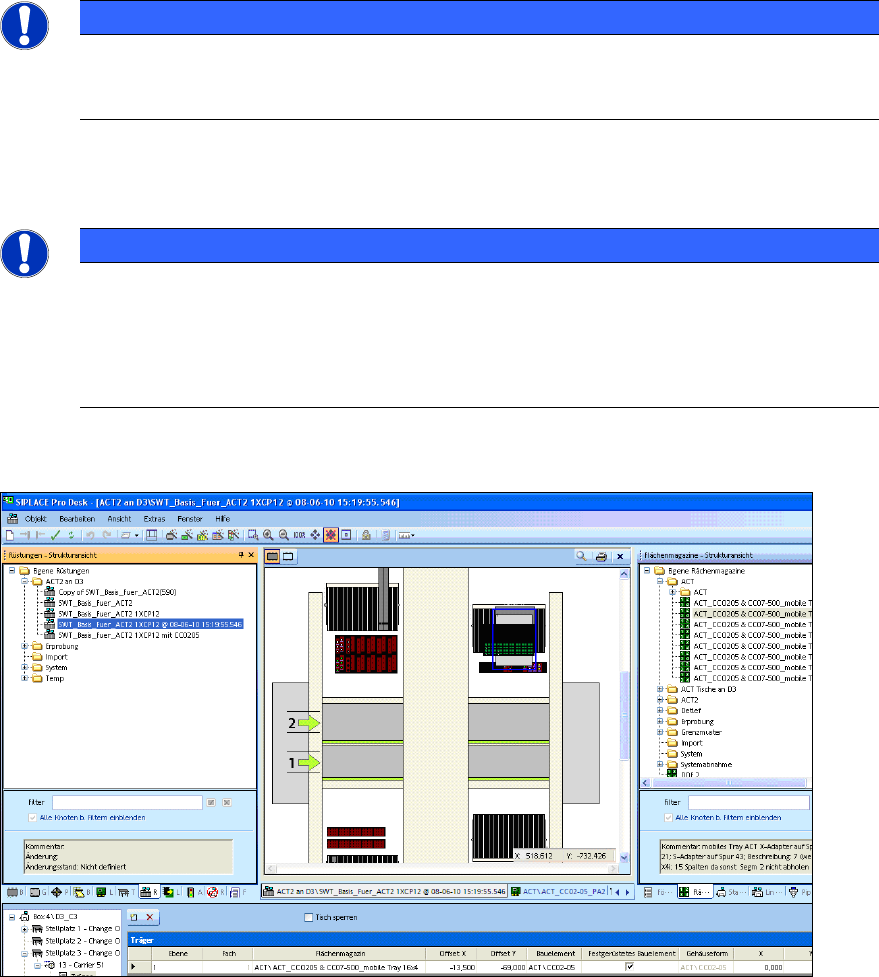Click into the left panel Filter input field

(x=127, y=803)
